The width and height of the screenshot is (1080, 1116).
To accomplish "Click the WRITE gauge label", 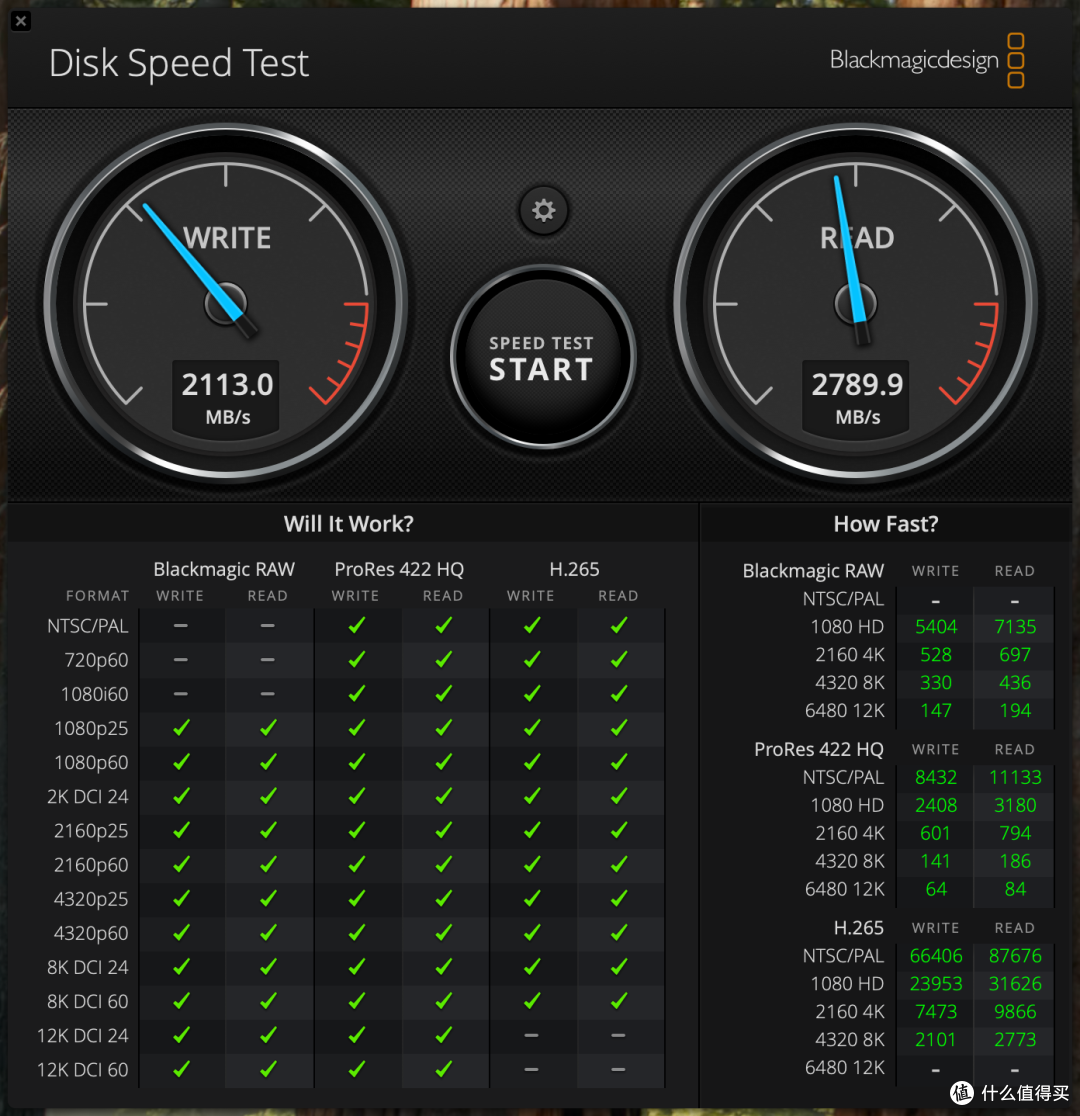I will [227, 238].
